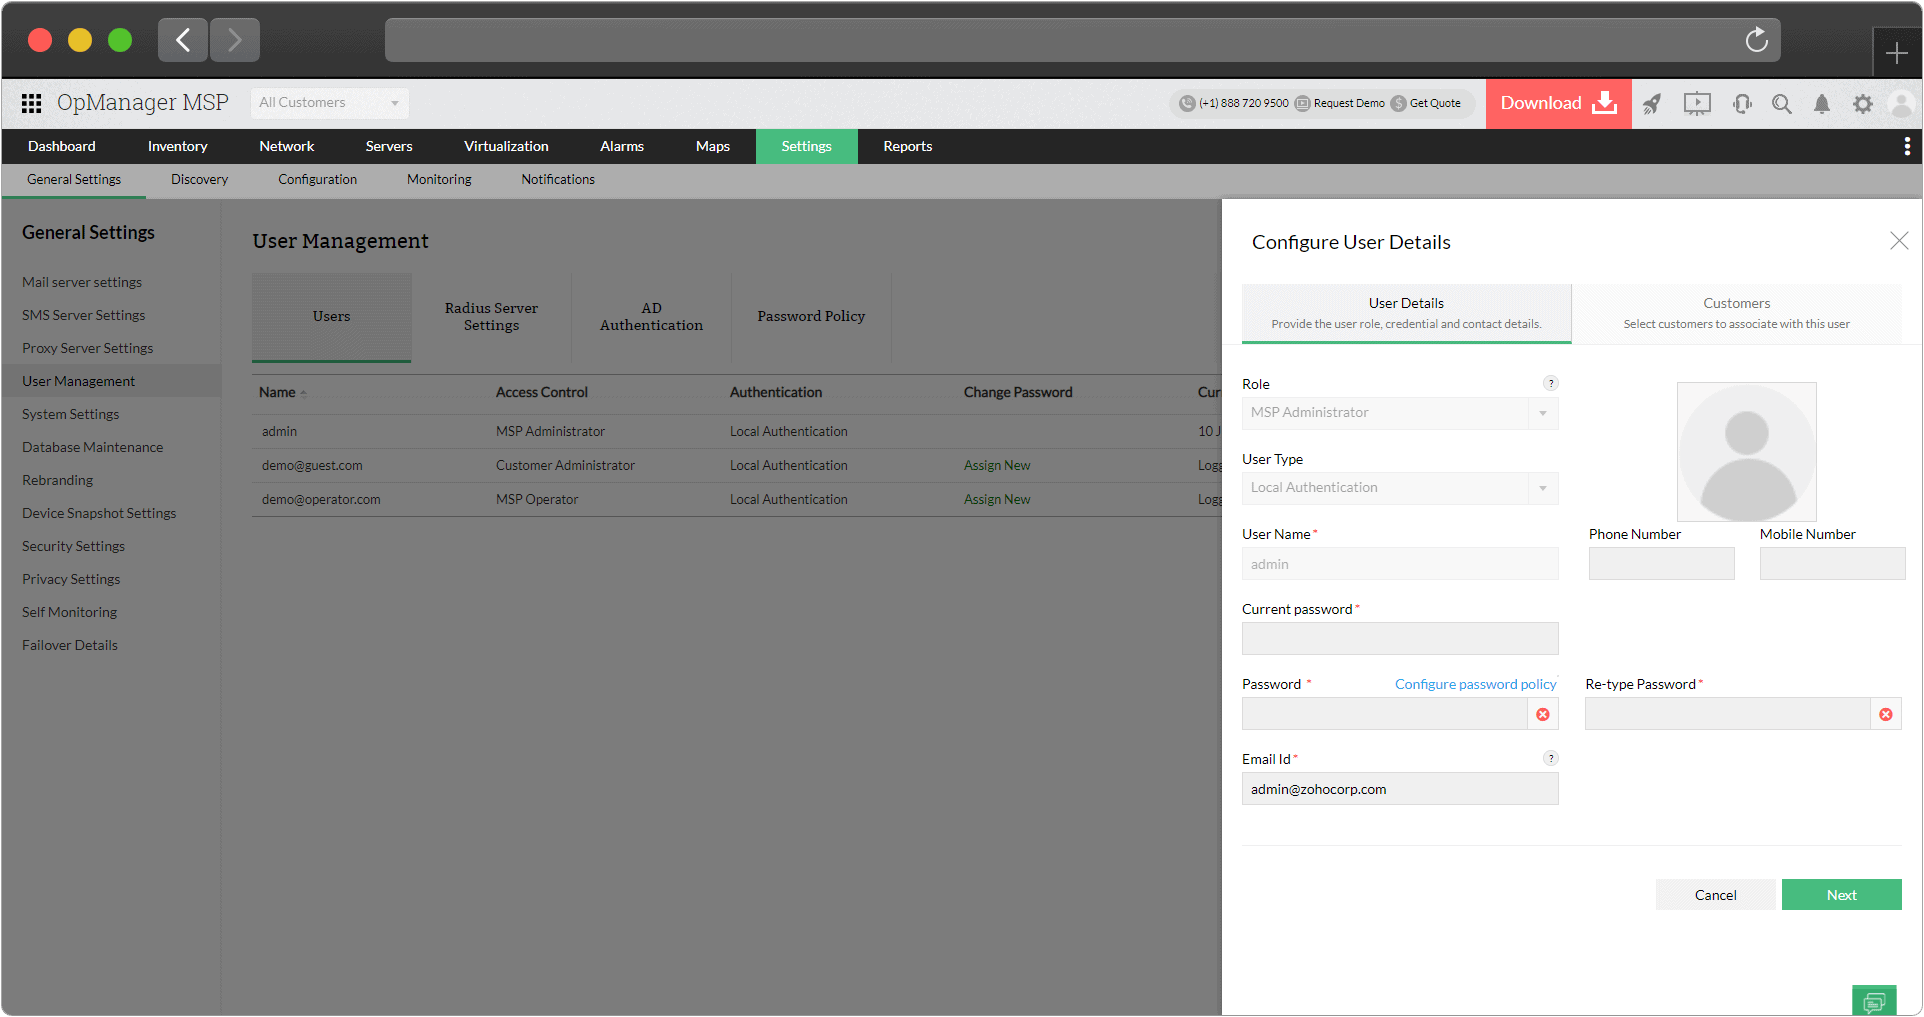1924x1017 pixels.
Task: Click the Email Id input field
Action: [1400, 789]
